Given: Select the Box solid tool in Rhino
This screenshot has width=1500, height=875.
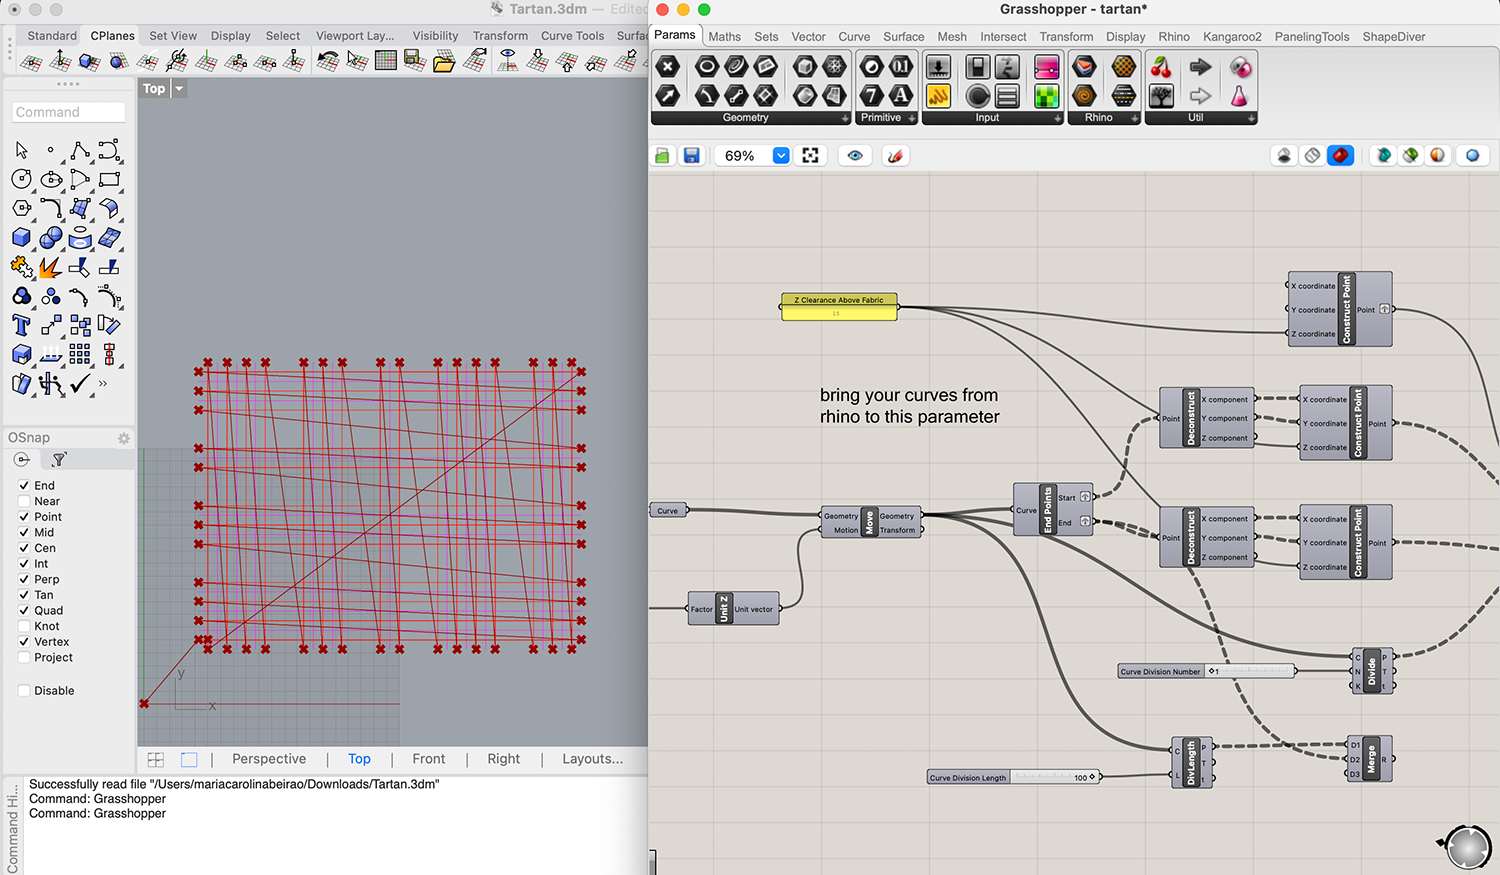Looking at the screenshot, I should coord(22,237).
